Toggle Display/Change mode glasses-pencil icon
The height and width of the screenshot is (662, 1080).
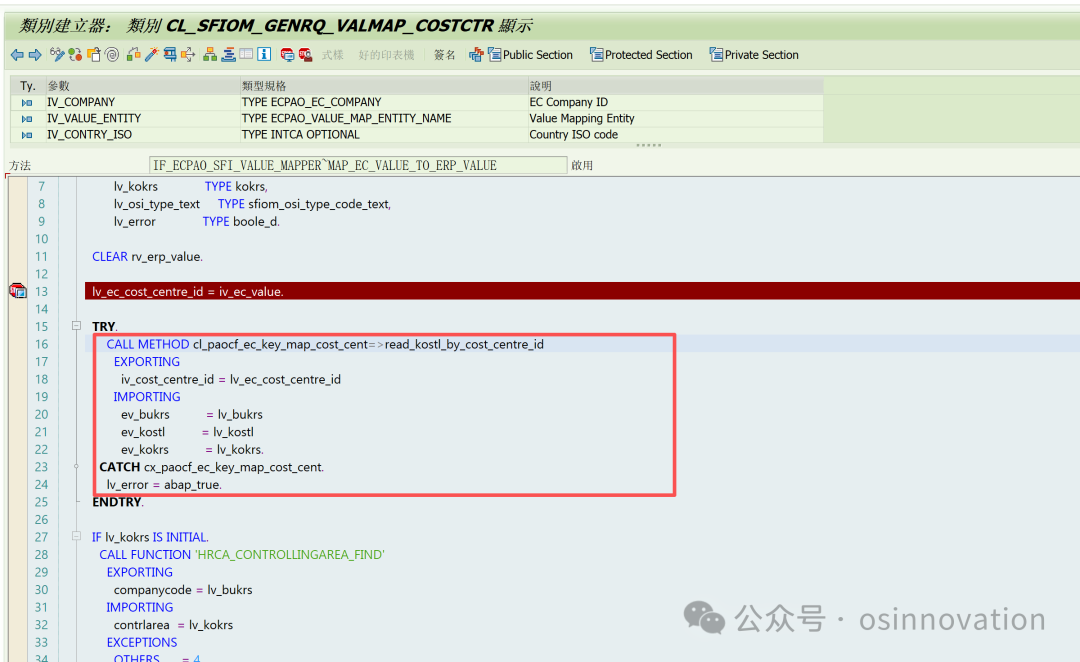[57, 54]
